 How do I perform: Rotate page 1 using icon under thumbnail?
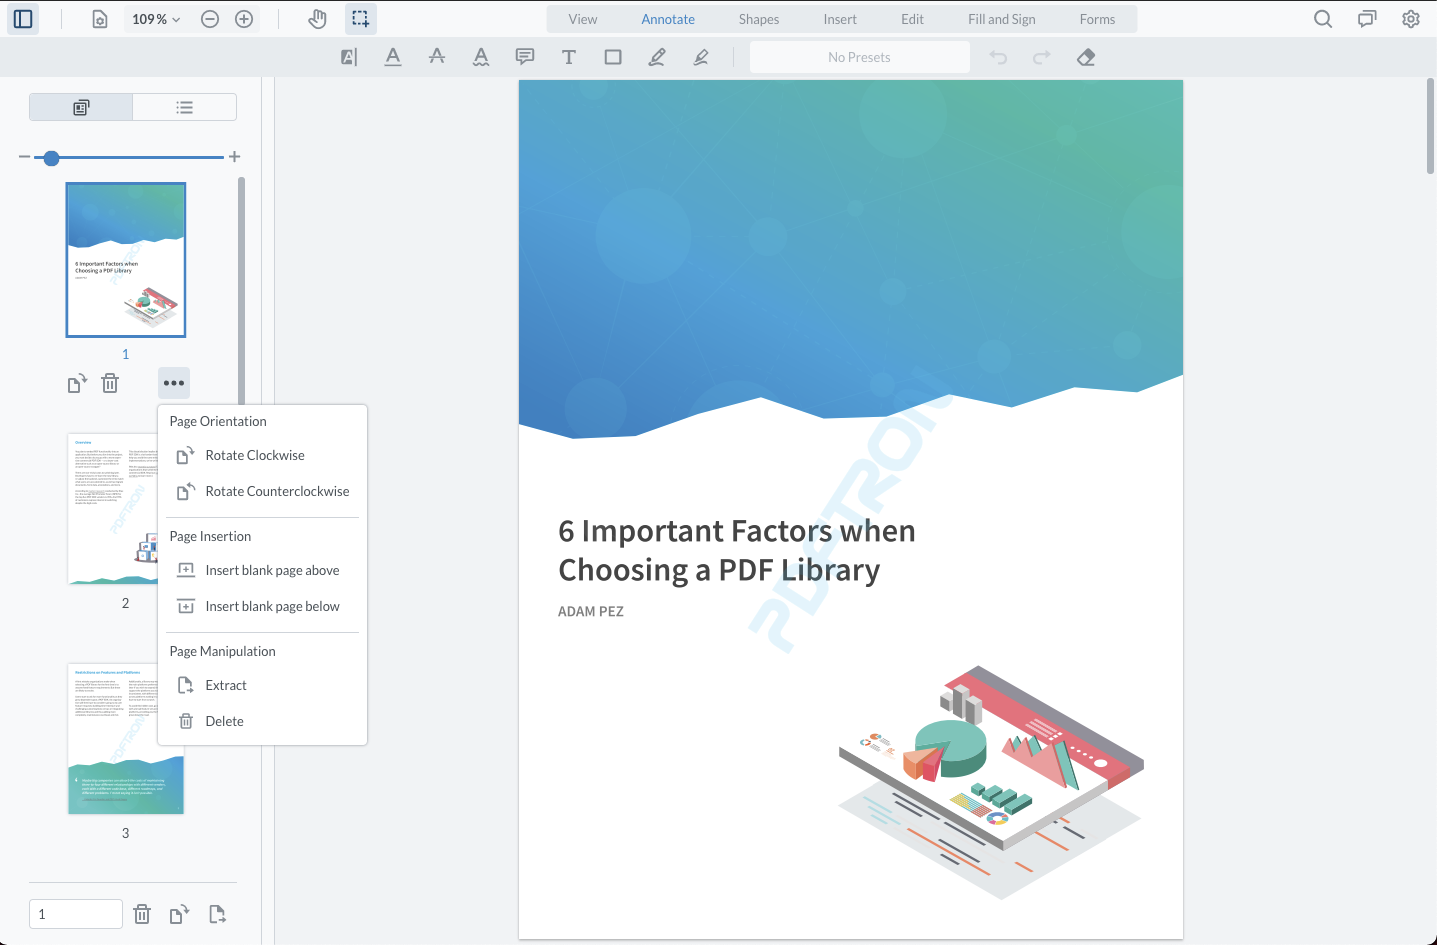click(x=78, y=383)
